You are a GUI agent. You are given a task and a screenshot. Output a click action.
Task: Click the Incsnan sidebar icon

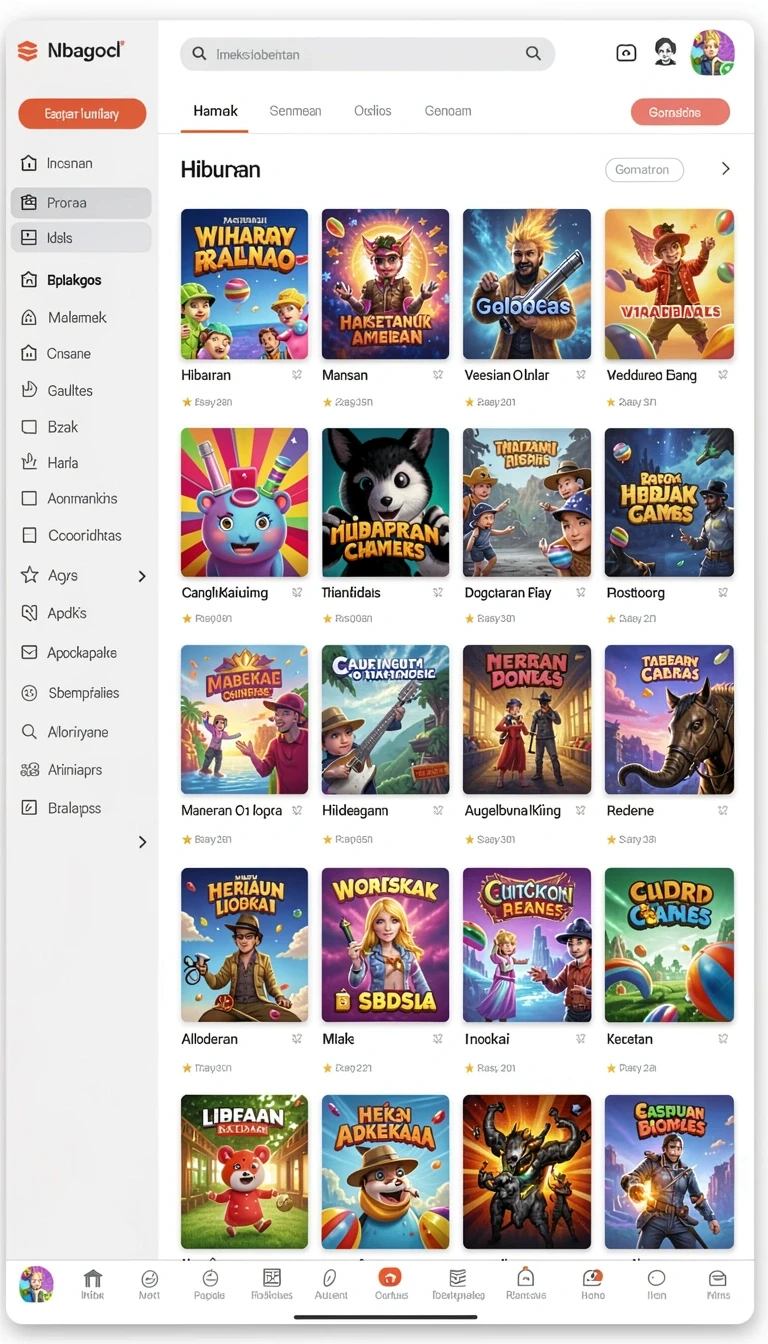(x=29, y=163)
